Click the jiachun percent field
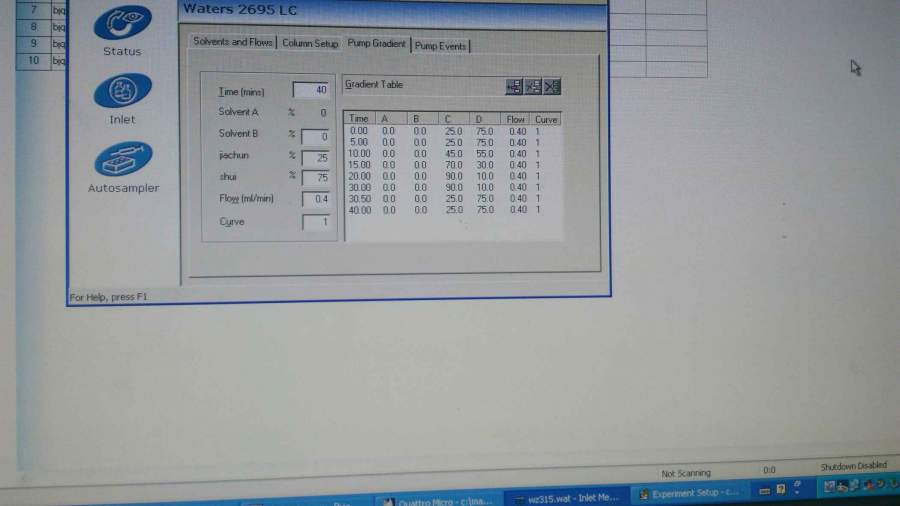Viewport: 900px width, 506px height. (x=315, y=158)
